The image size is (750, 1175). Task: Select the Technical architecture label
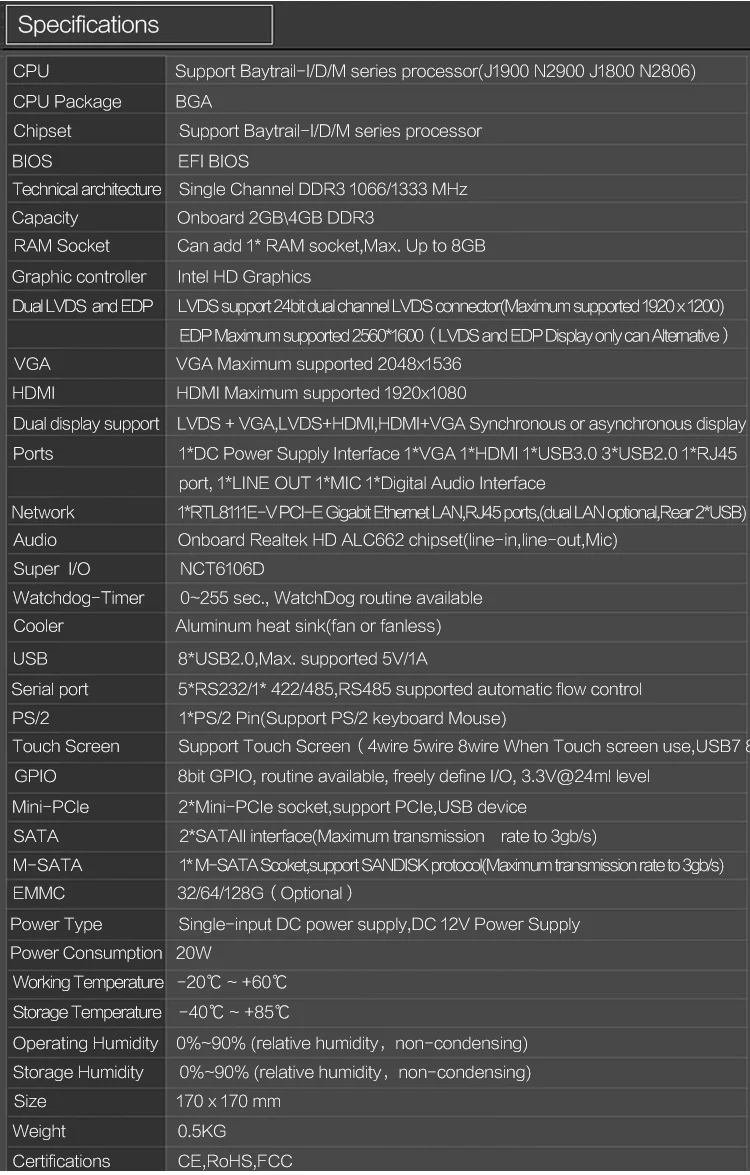click(87, 189)
